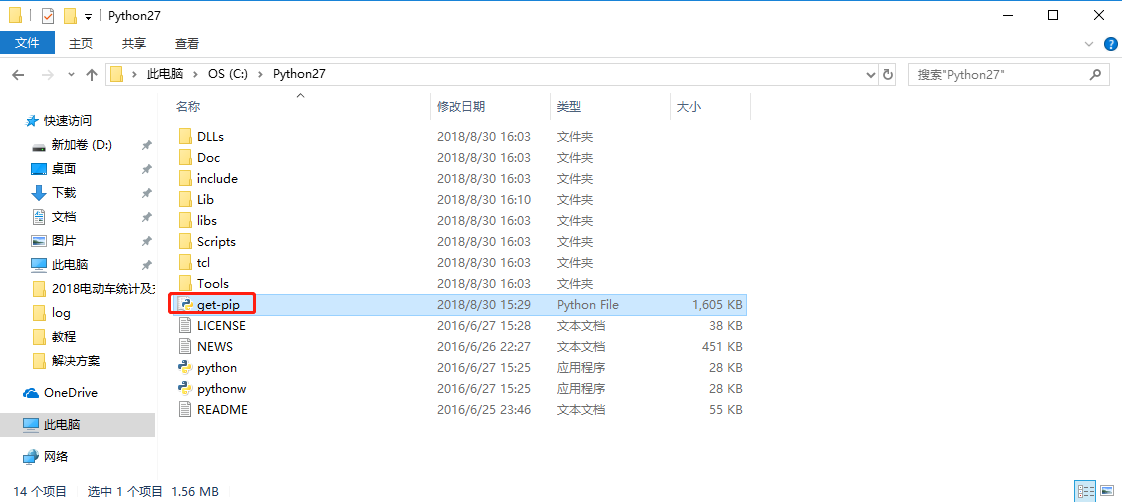Image resolution: width=1122 pixels, height=502 pixels.
Task: Switch to the 共享 ribbon tab
Action: tap(134, 44)
